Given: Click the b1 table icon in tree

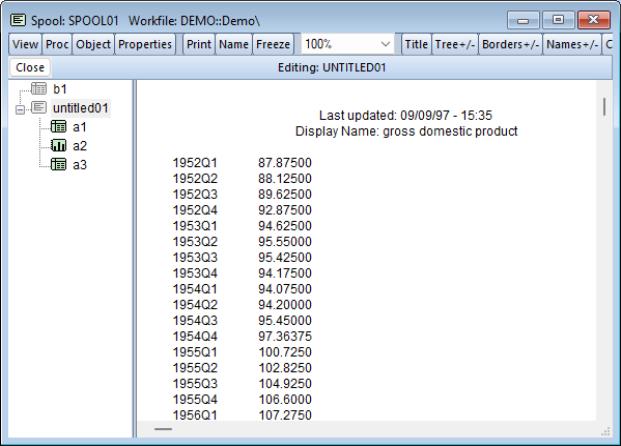Looking at the screenshot, I should pyautogui.click(x=40, y=90).
